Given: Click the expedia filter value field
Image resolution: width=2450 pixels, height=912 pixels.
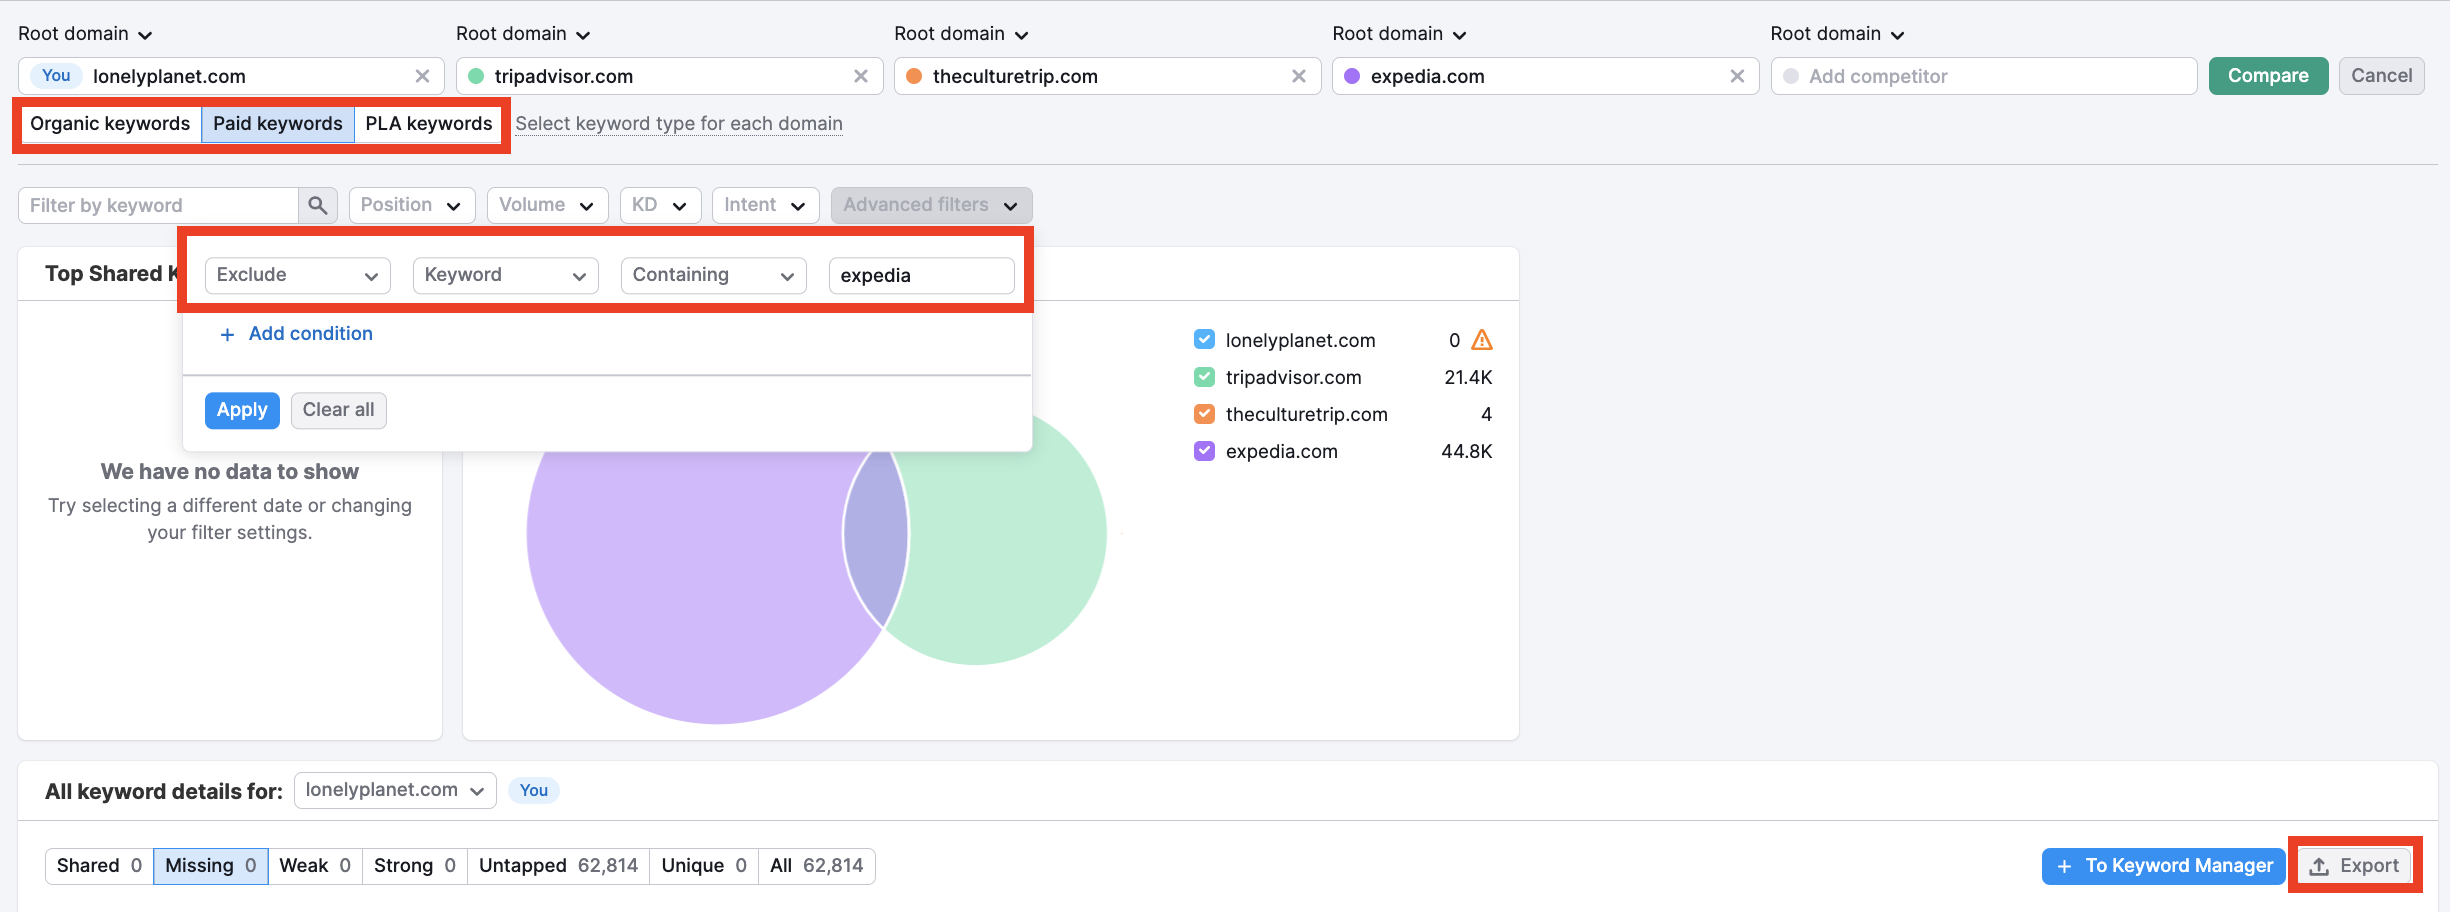Looking at the screenshot, I should [x=921, y=275].
